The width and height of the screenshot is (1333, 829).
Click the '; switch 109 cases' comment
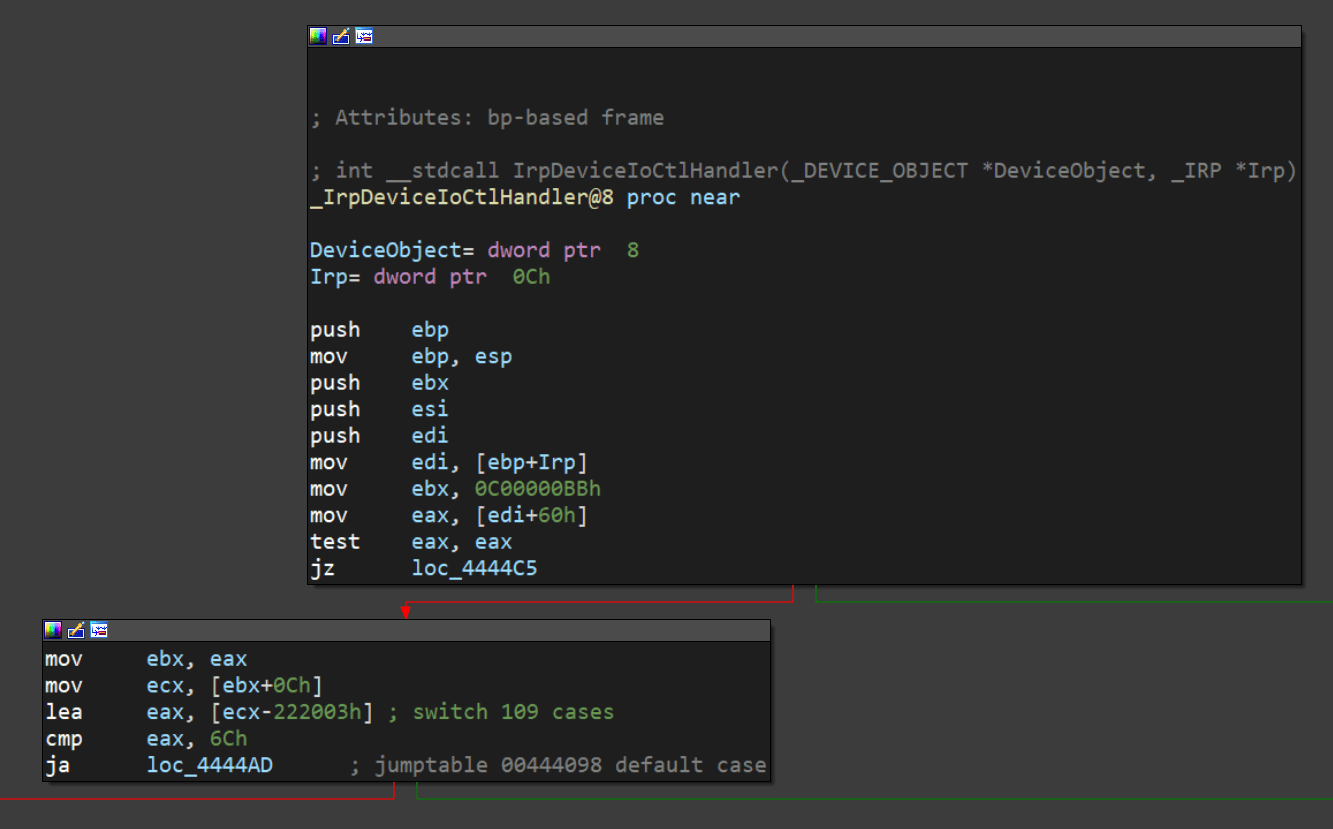500,712
